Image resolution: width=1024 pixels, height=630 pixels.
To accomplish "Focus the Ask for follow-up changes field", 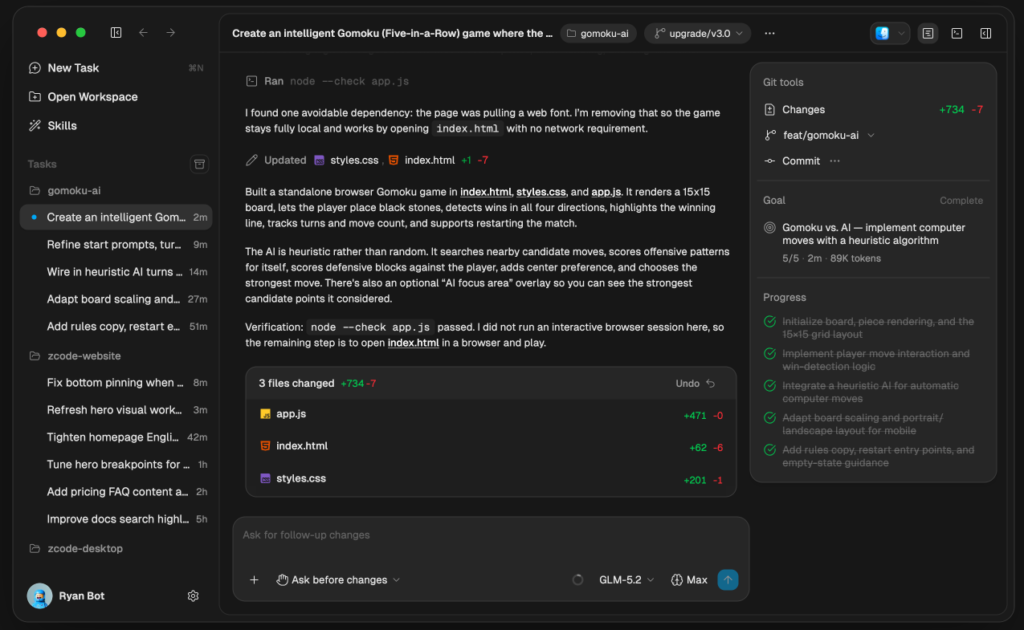I will [x=490, y=535].
